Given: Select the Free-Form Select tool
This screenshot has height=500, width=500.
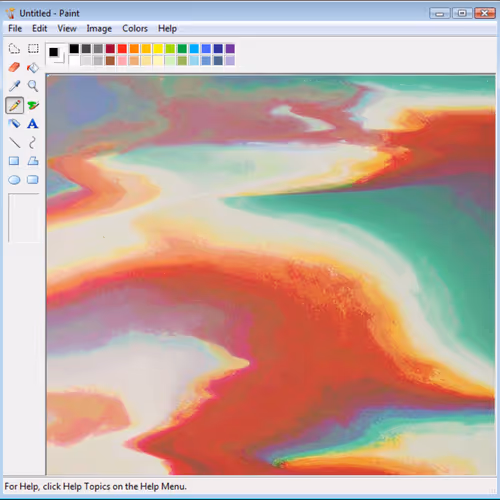Looking at the screenshot, I should coord(14,49).
